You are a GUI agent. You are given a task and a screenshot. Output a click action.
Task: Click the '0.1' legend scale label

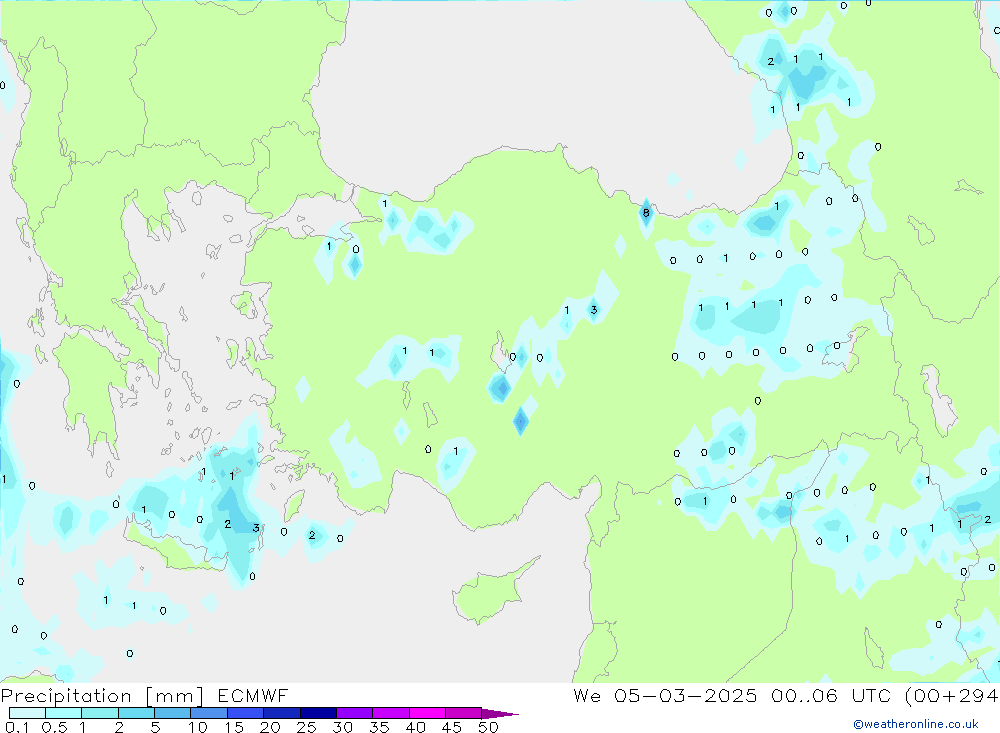[x=17, y=727]
